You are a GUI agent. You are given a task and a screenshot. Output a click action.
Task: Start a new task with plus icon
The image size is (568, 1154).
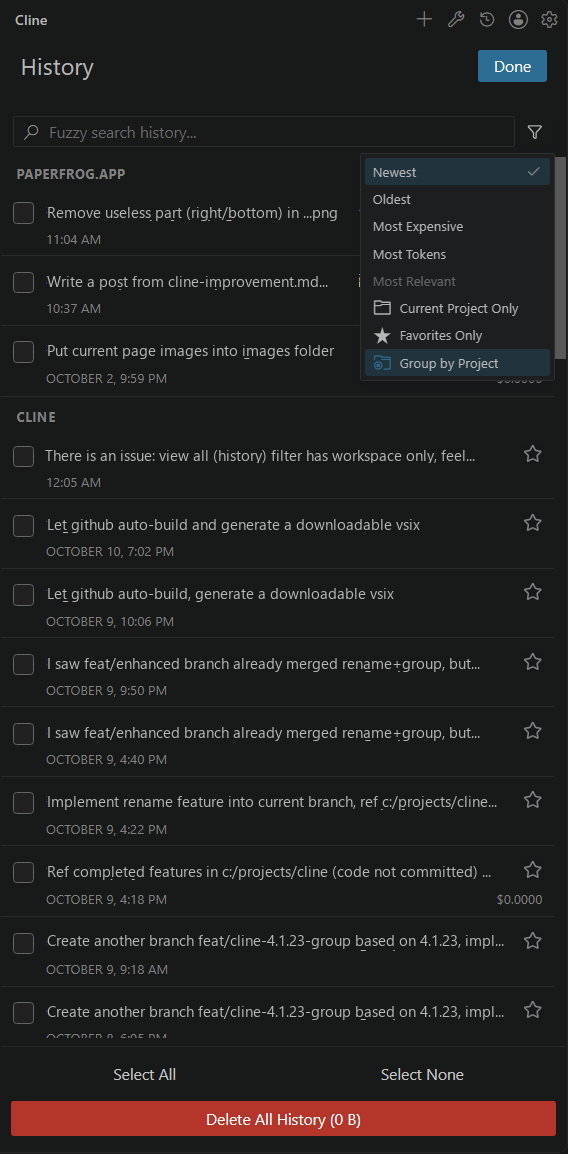click(424, 20)
